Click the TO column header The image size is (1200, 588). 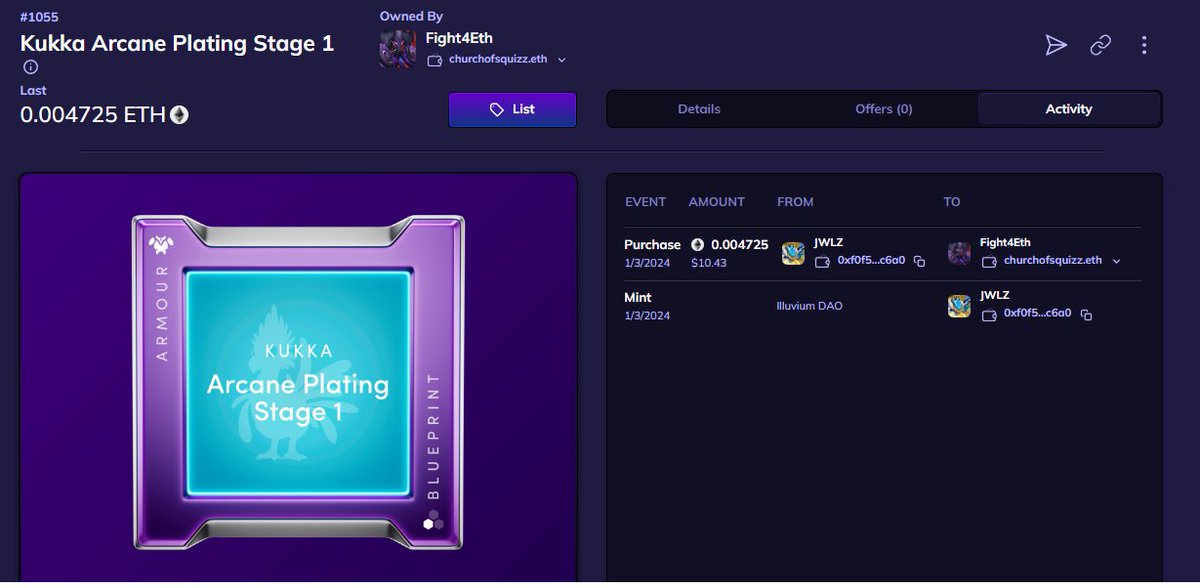coord(952,202)
